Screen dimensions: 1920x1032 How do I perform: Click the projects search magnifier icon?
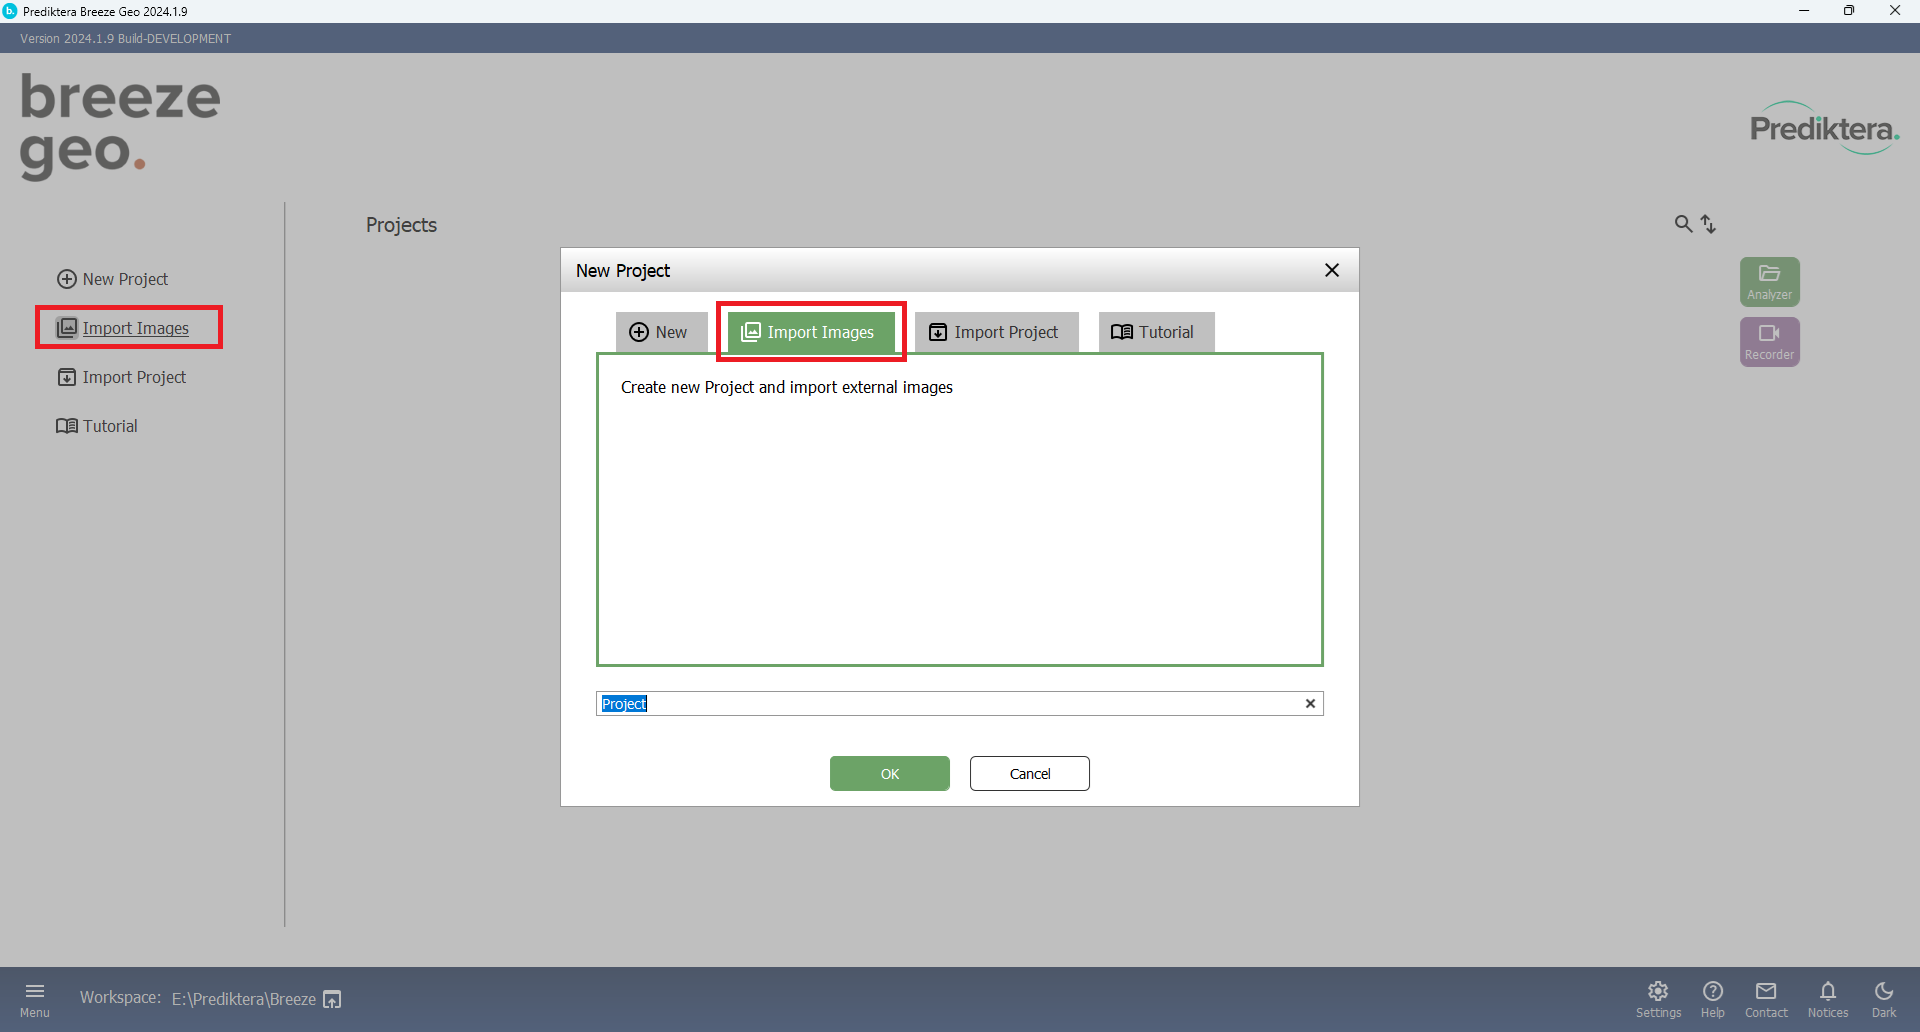click(1683, 224)
